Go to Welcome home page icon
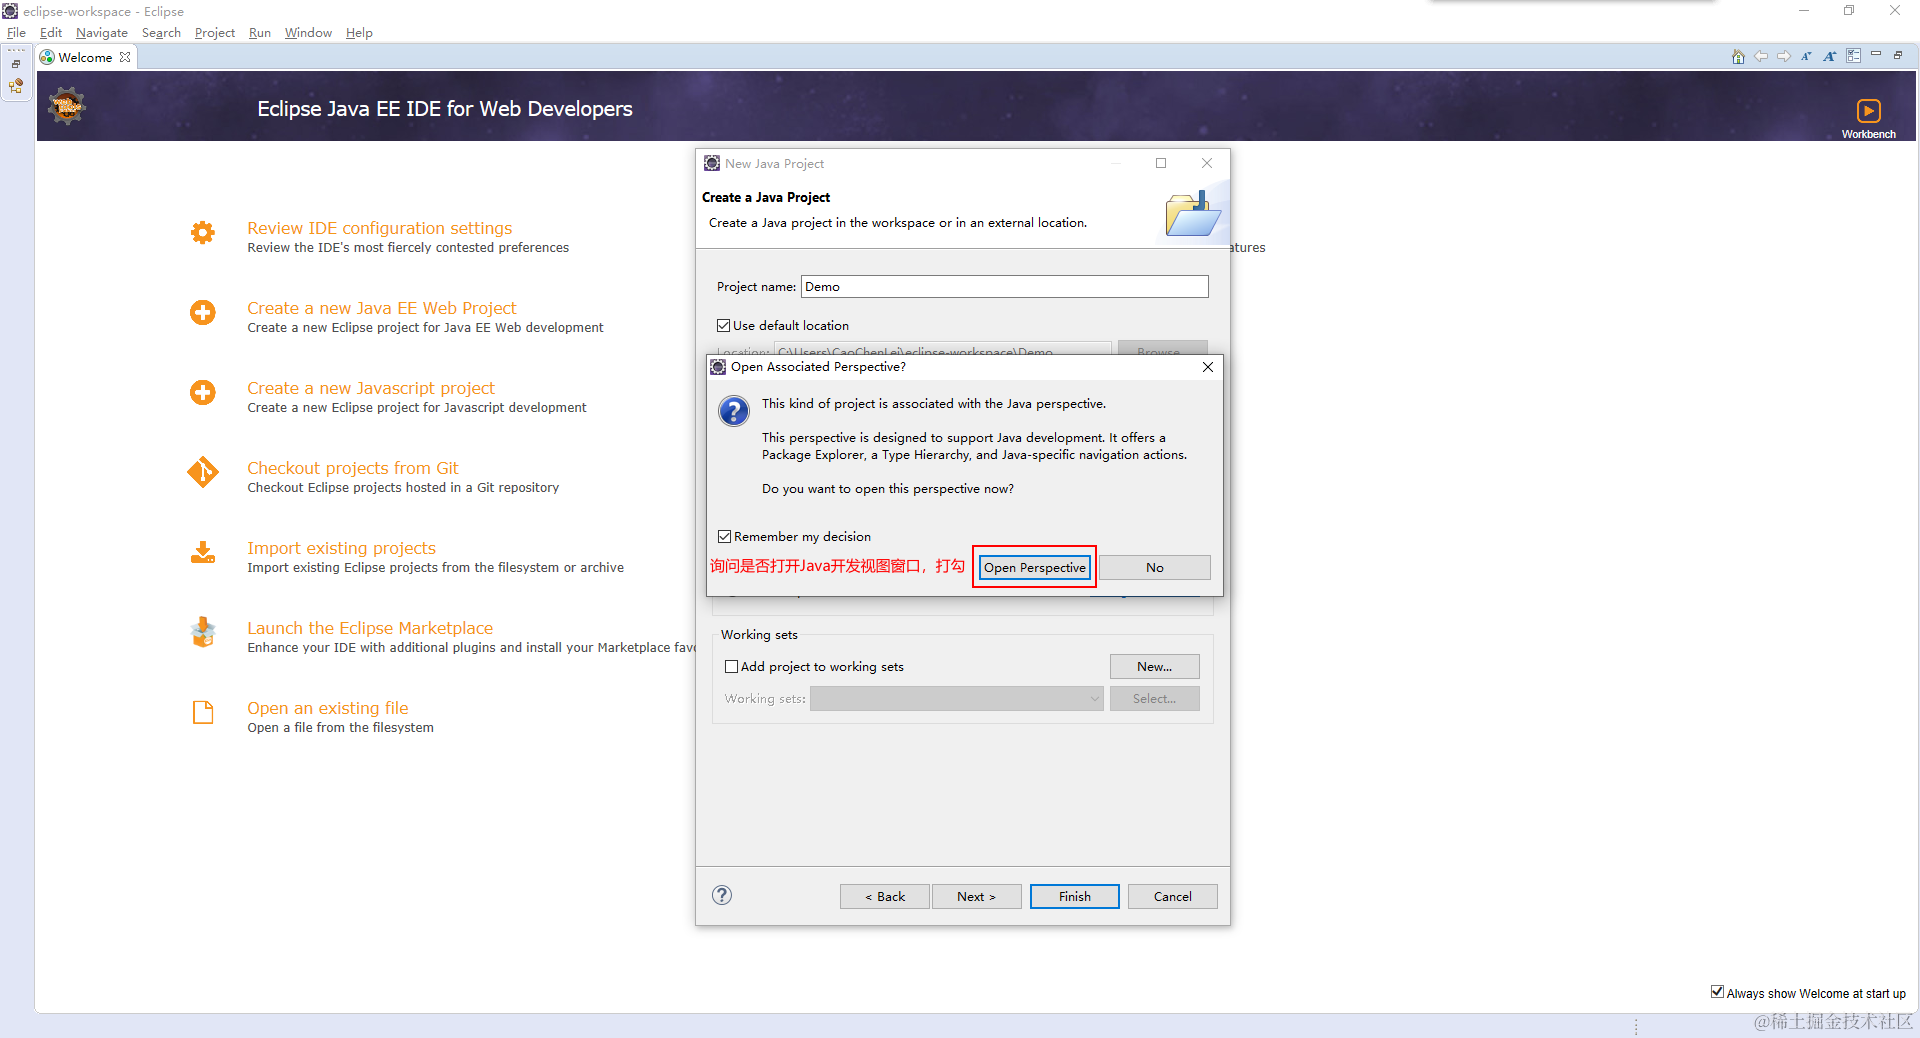The height and width of the screenshot is (1038, 1920). coord(1738,56)
